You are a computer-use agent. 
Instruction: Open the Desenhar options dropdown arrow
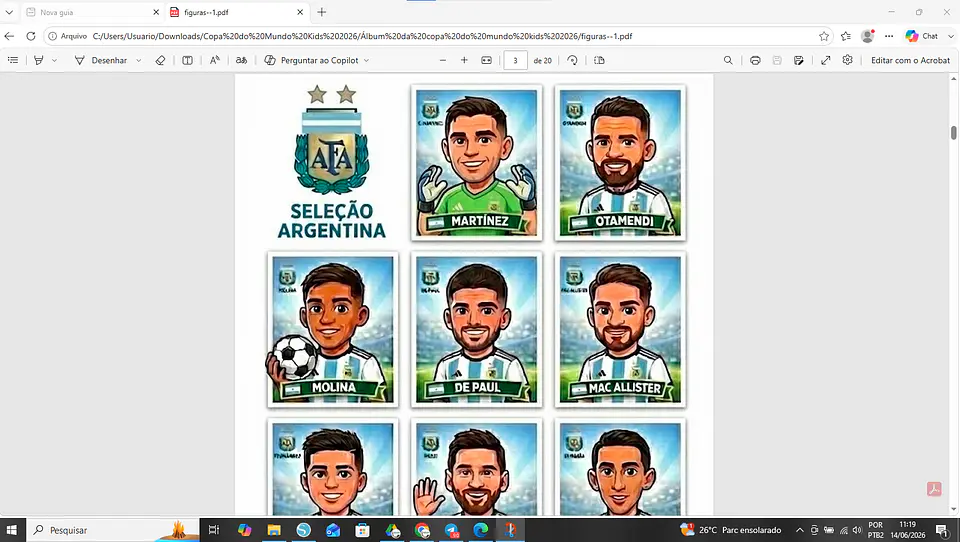[138, 60]
